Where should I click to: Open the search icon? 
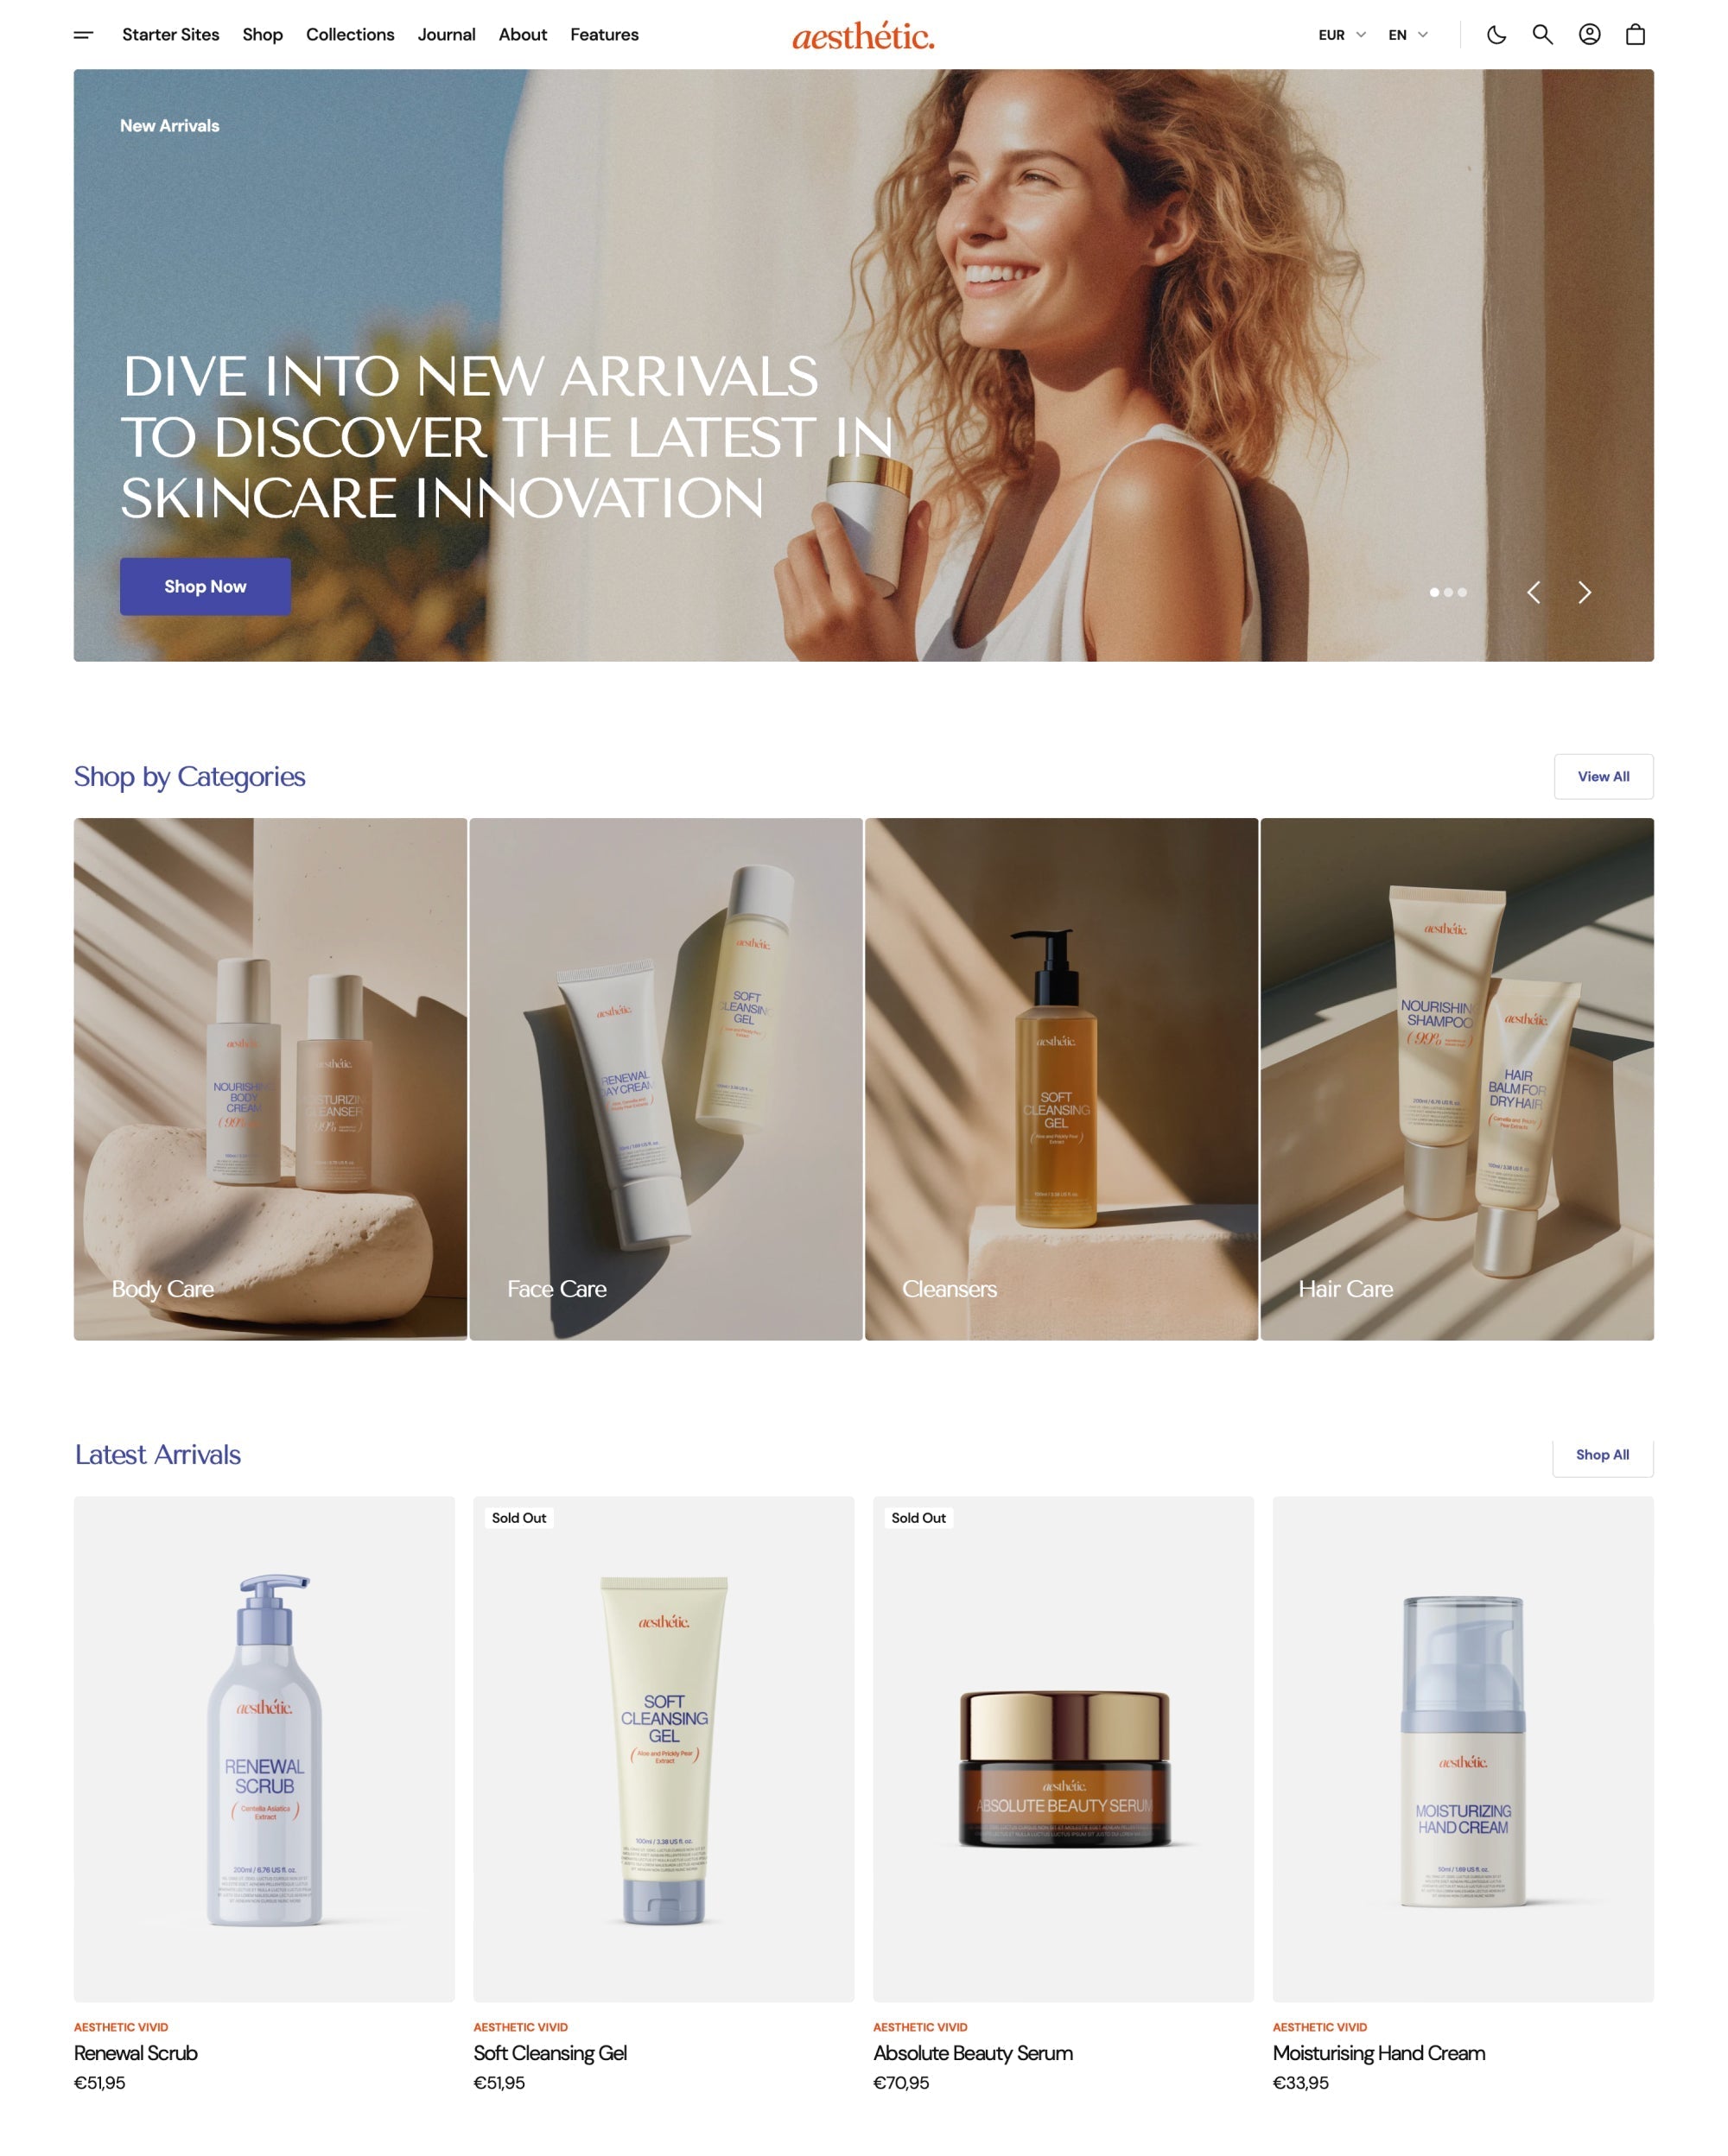coord(1543,34)
